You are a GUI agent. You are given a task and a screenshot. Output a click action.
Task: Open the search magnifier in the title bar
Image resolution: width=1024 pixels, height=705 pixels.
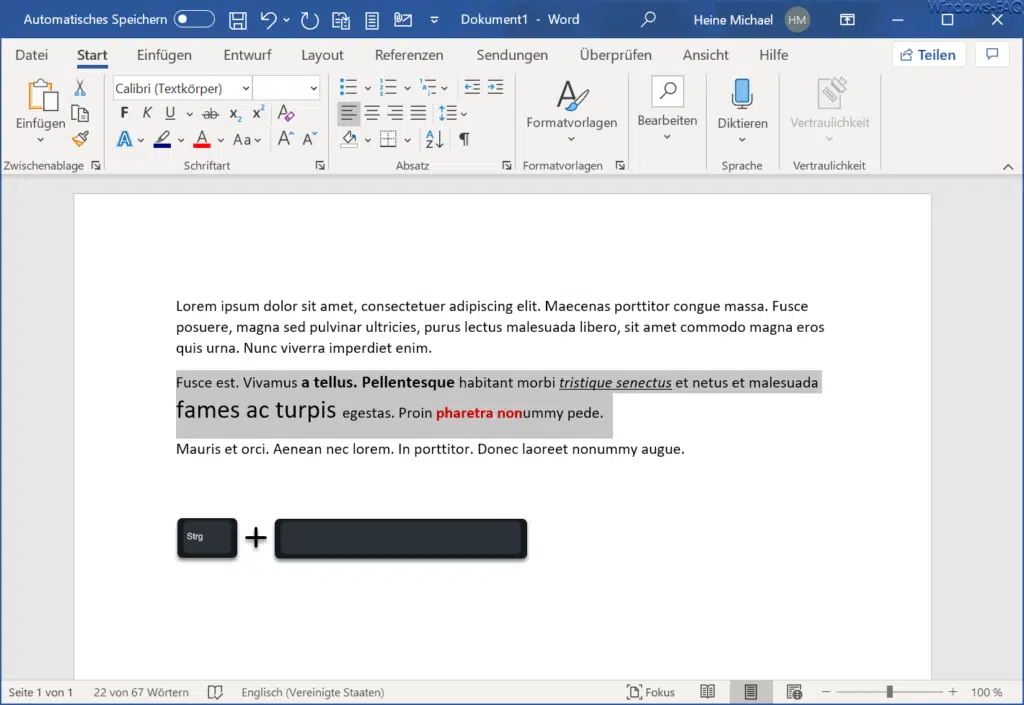click(x=648, y=20)
